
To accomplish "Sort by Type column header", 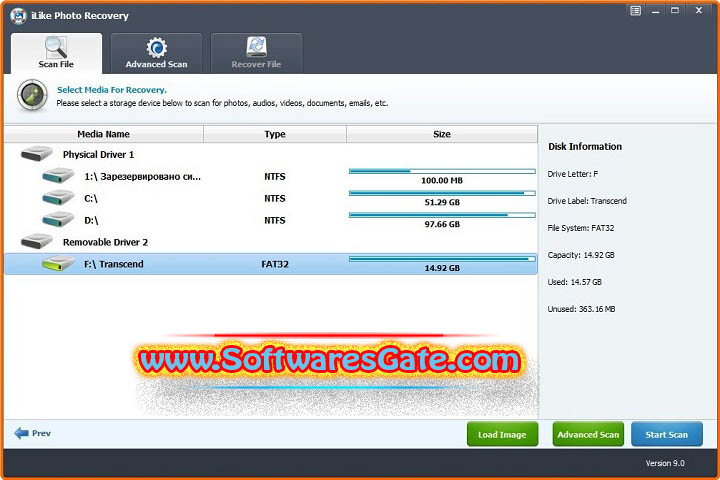I will [x=275, y=134].
